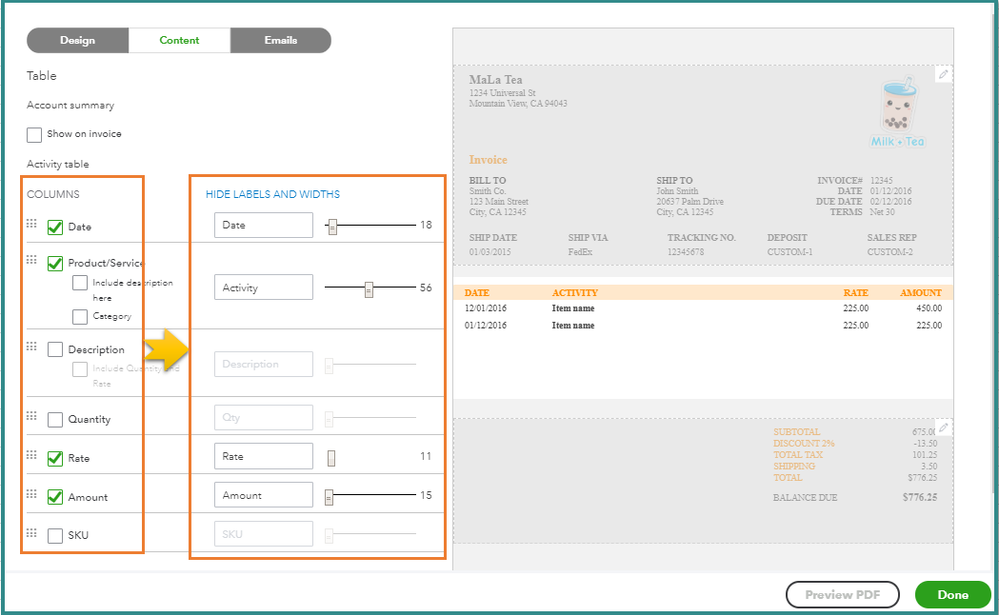Click the green Done button
The image size is (999, 615).
tap(952, 595)
